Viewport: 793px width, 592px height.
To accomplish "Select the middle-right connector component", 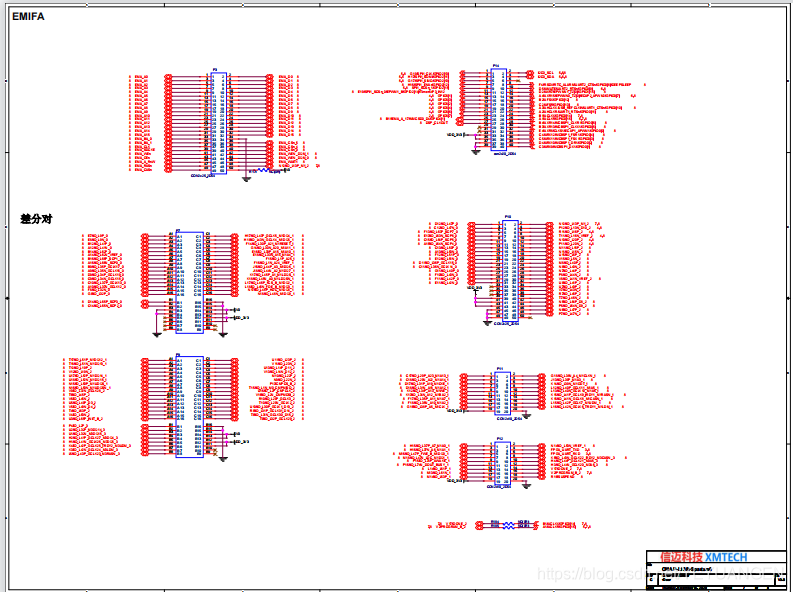I will tap(510, 268).
